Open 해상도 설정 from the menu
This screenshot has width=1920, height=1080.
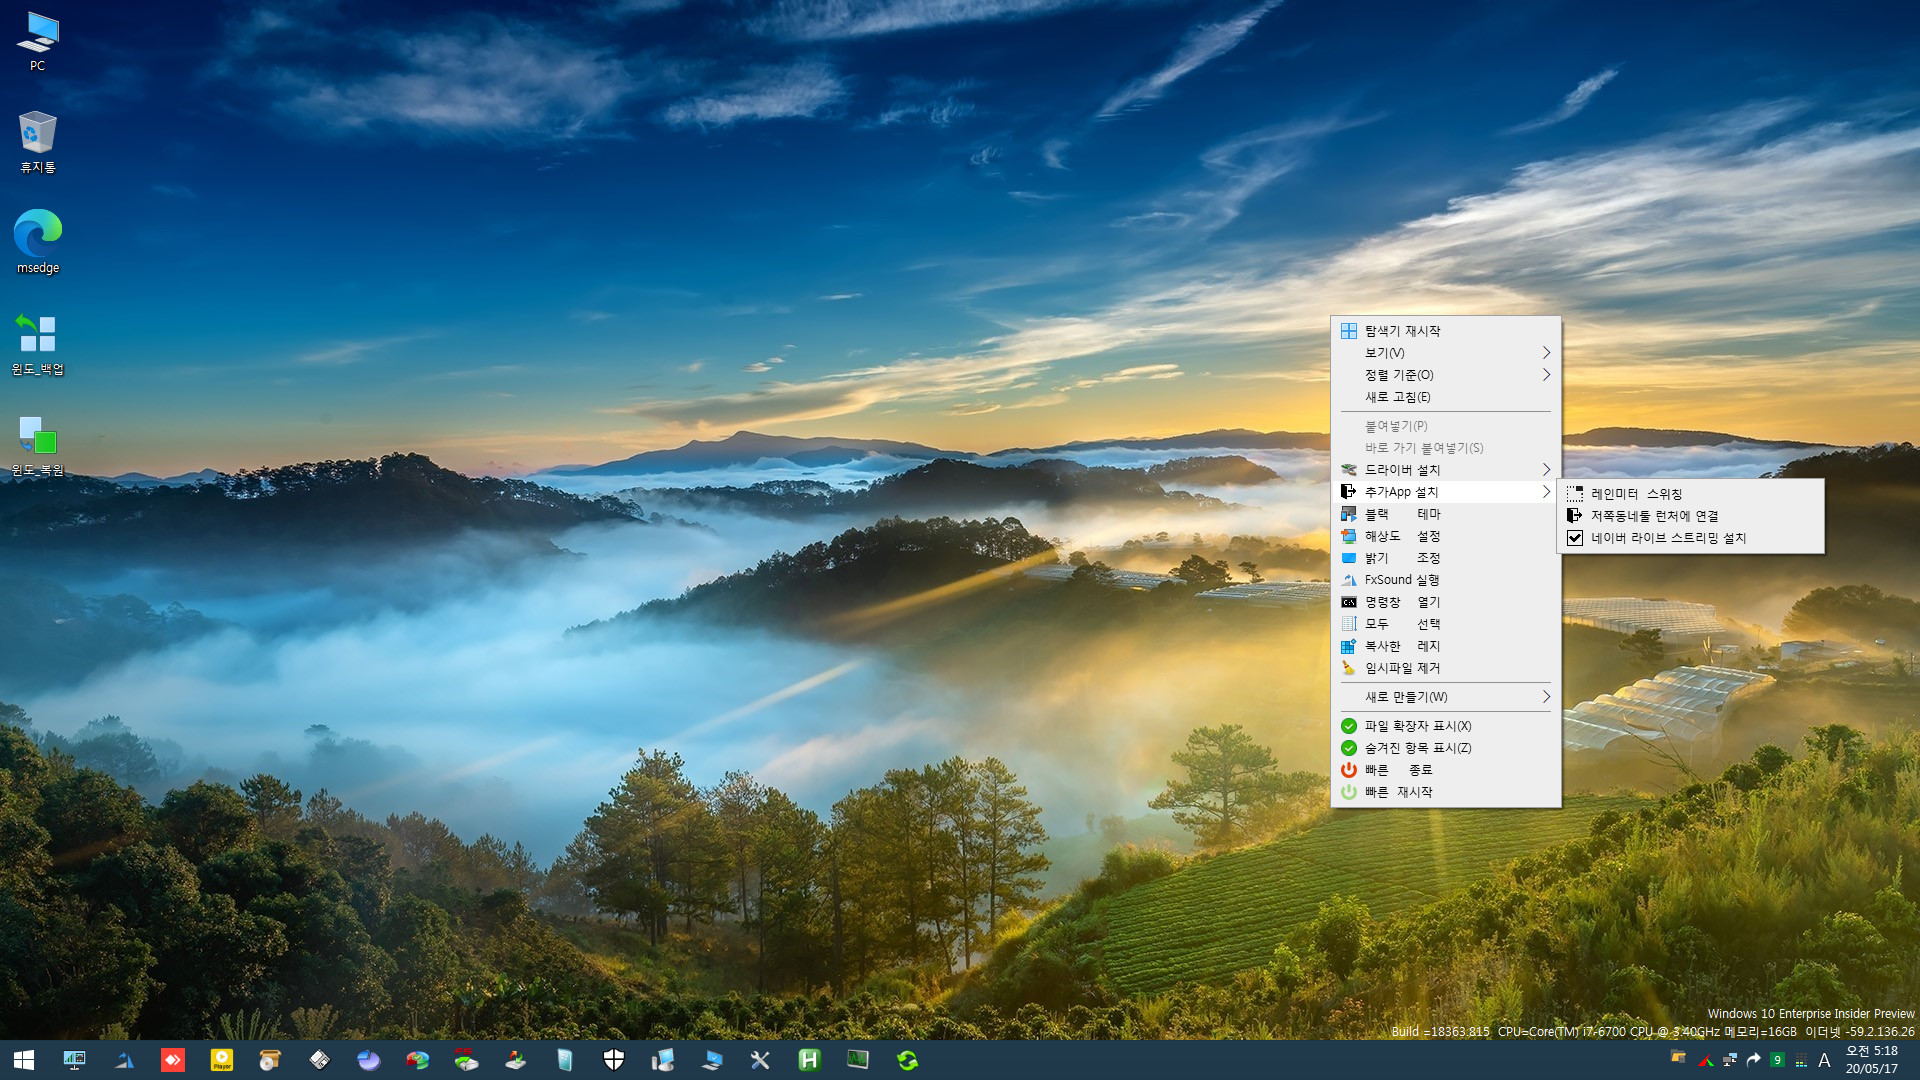point(1445,536)
